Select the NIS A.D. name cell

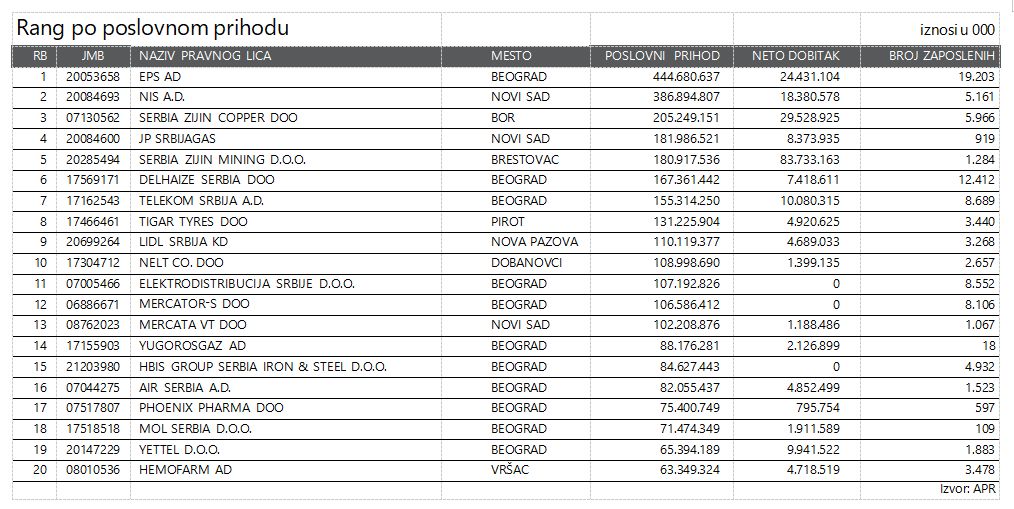pos(162,97)
